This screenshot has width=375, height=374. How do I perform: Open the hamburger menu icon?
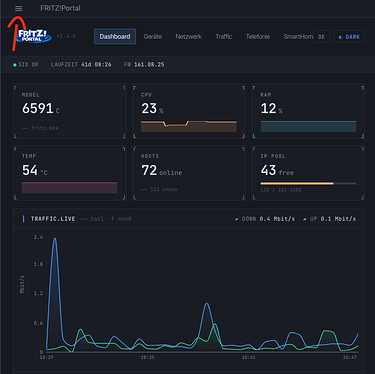(19, 8)
